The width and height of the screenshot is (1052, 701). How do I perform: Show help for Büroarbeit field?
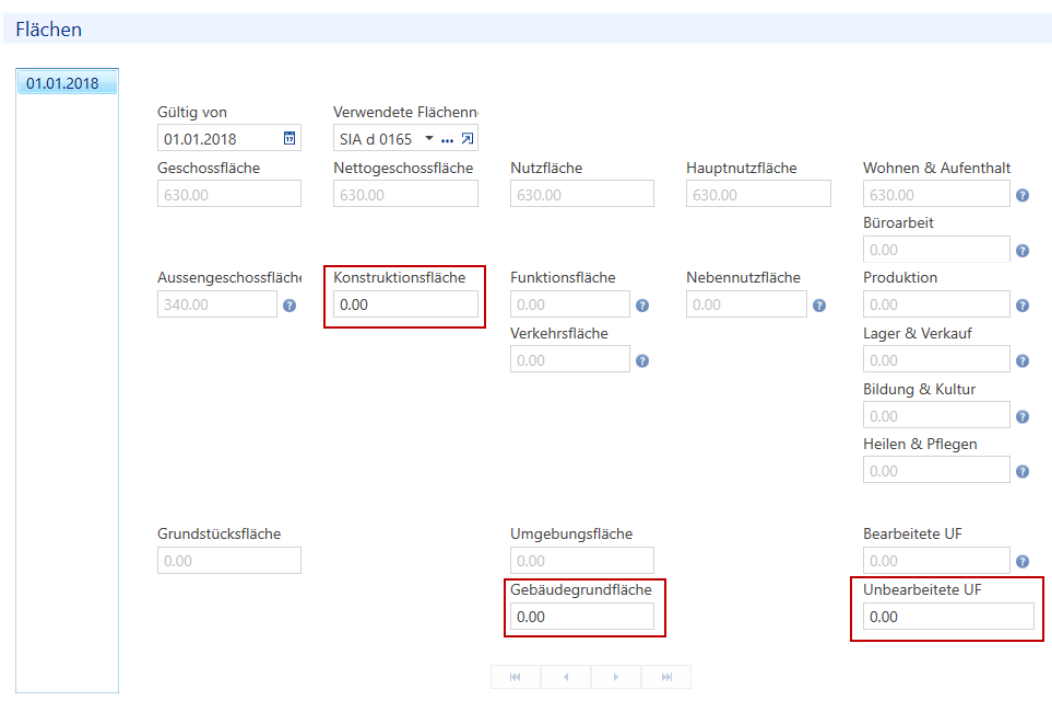click(x=1022, y=250)
